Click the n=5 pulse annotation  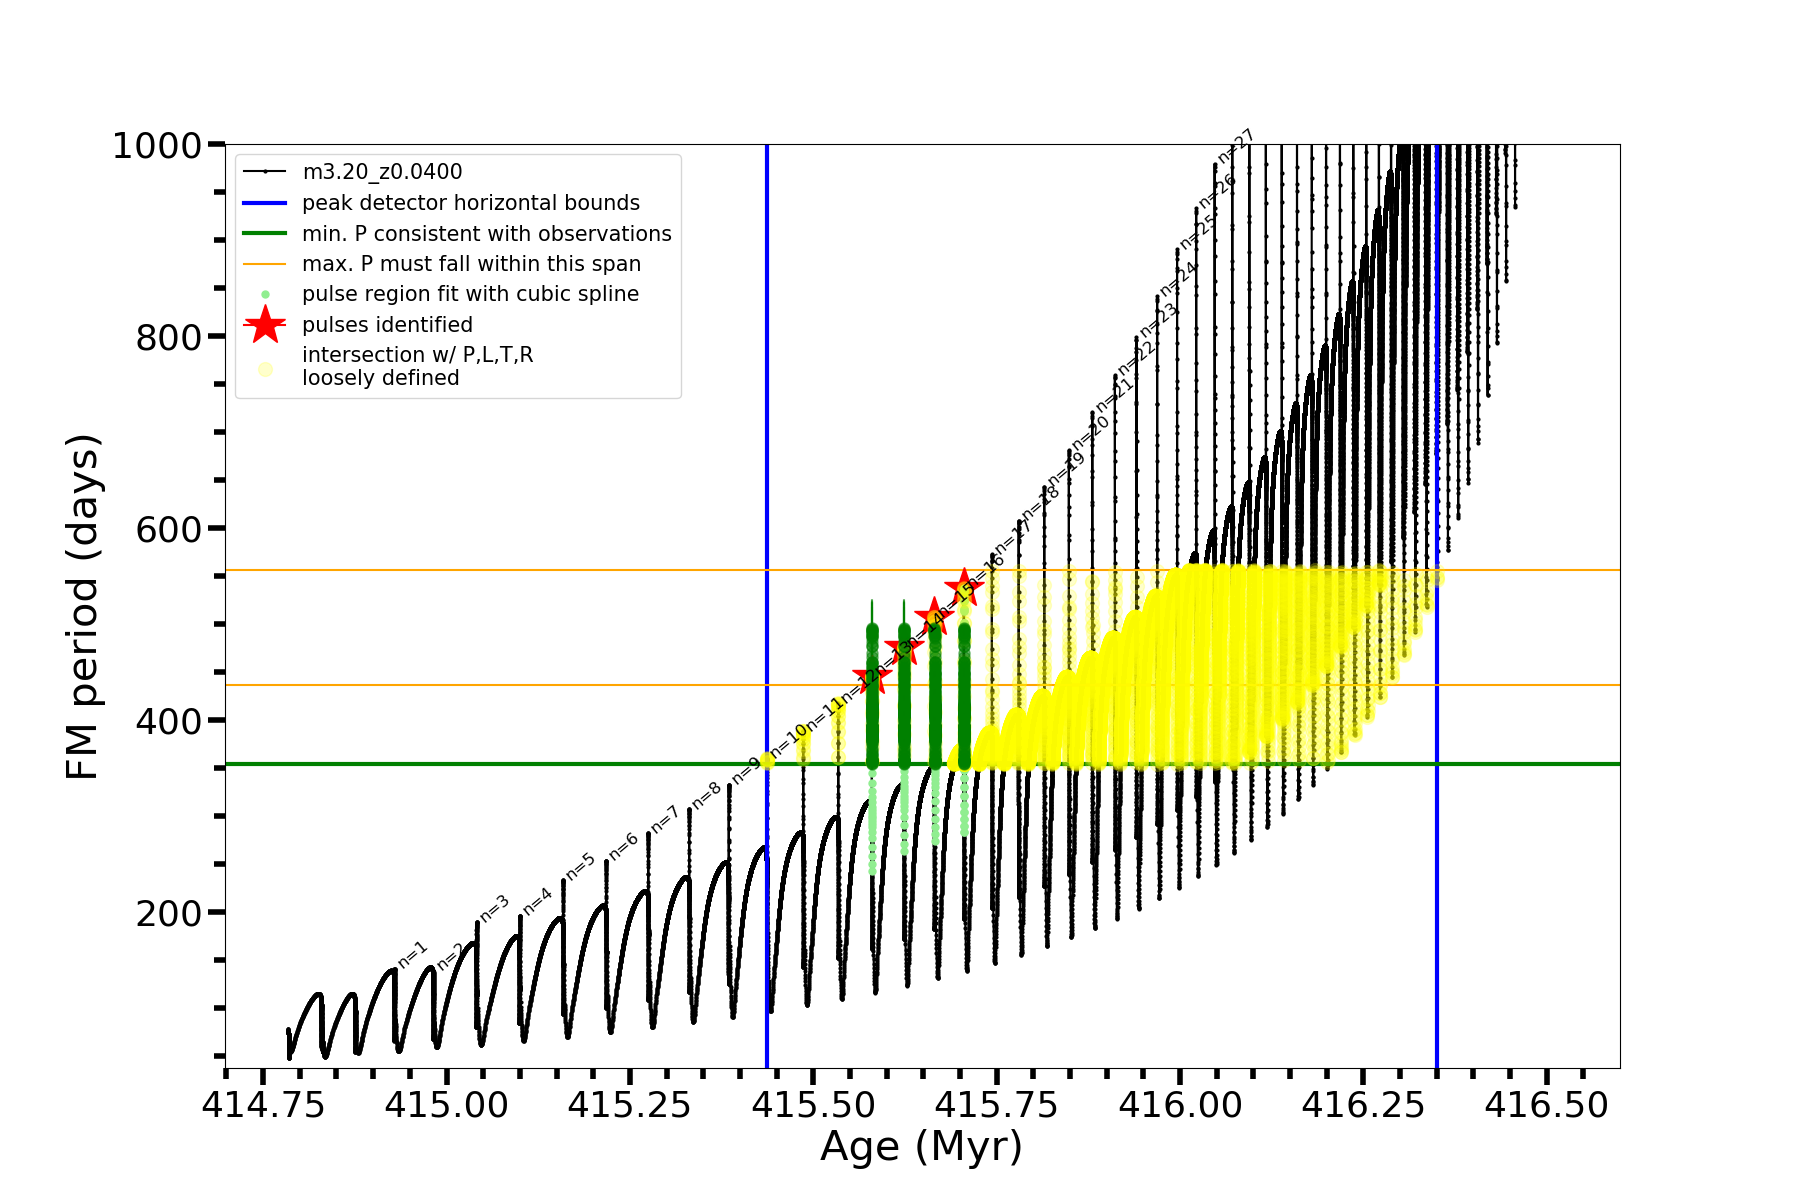point(580,866)
